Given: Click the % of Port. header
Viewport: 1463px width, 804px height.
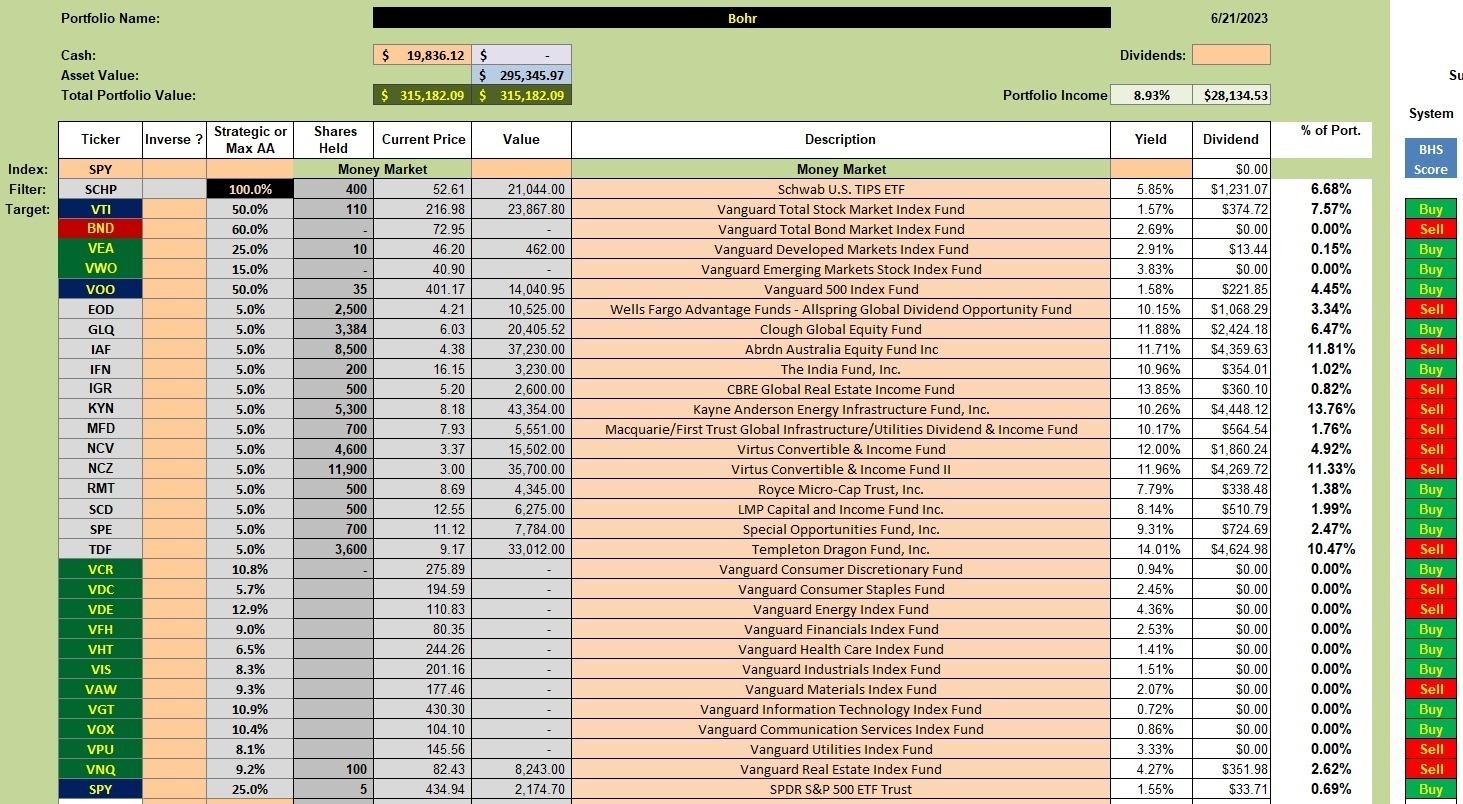Looking at the screenshot, I should click(x=1331, y=131).
